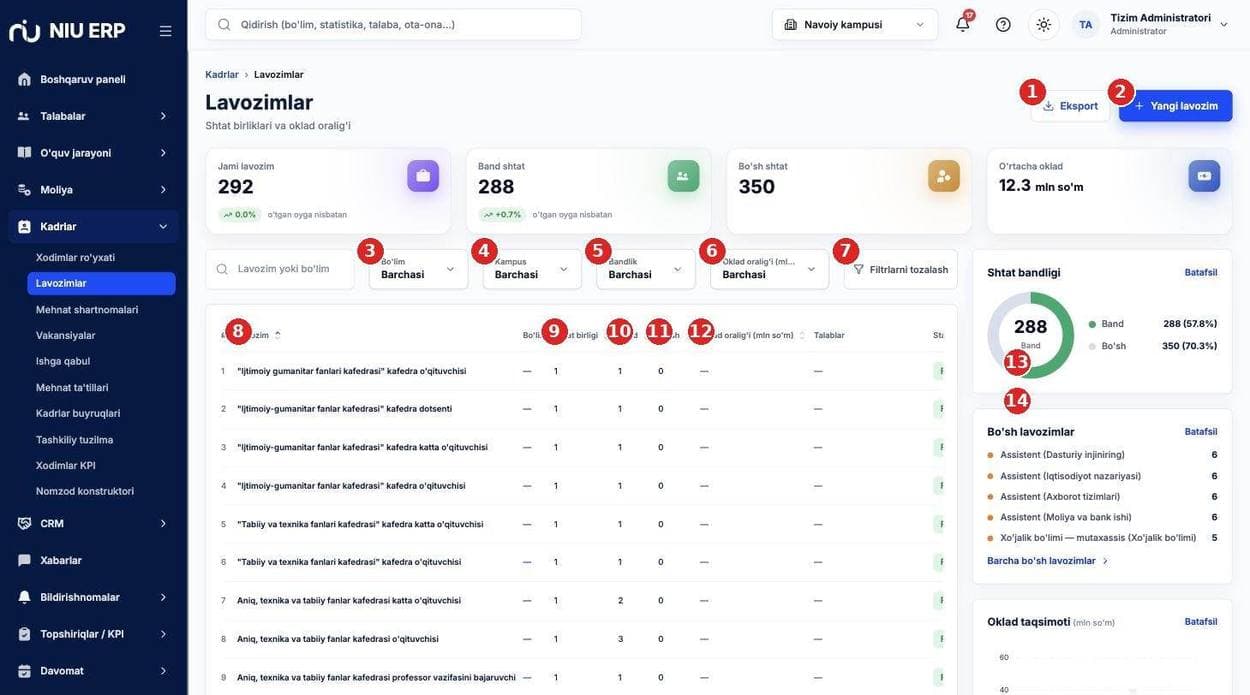The image size is (1250, 695).
Task: Expand the CRM sidebar section
Action: pos(93,523)
